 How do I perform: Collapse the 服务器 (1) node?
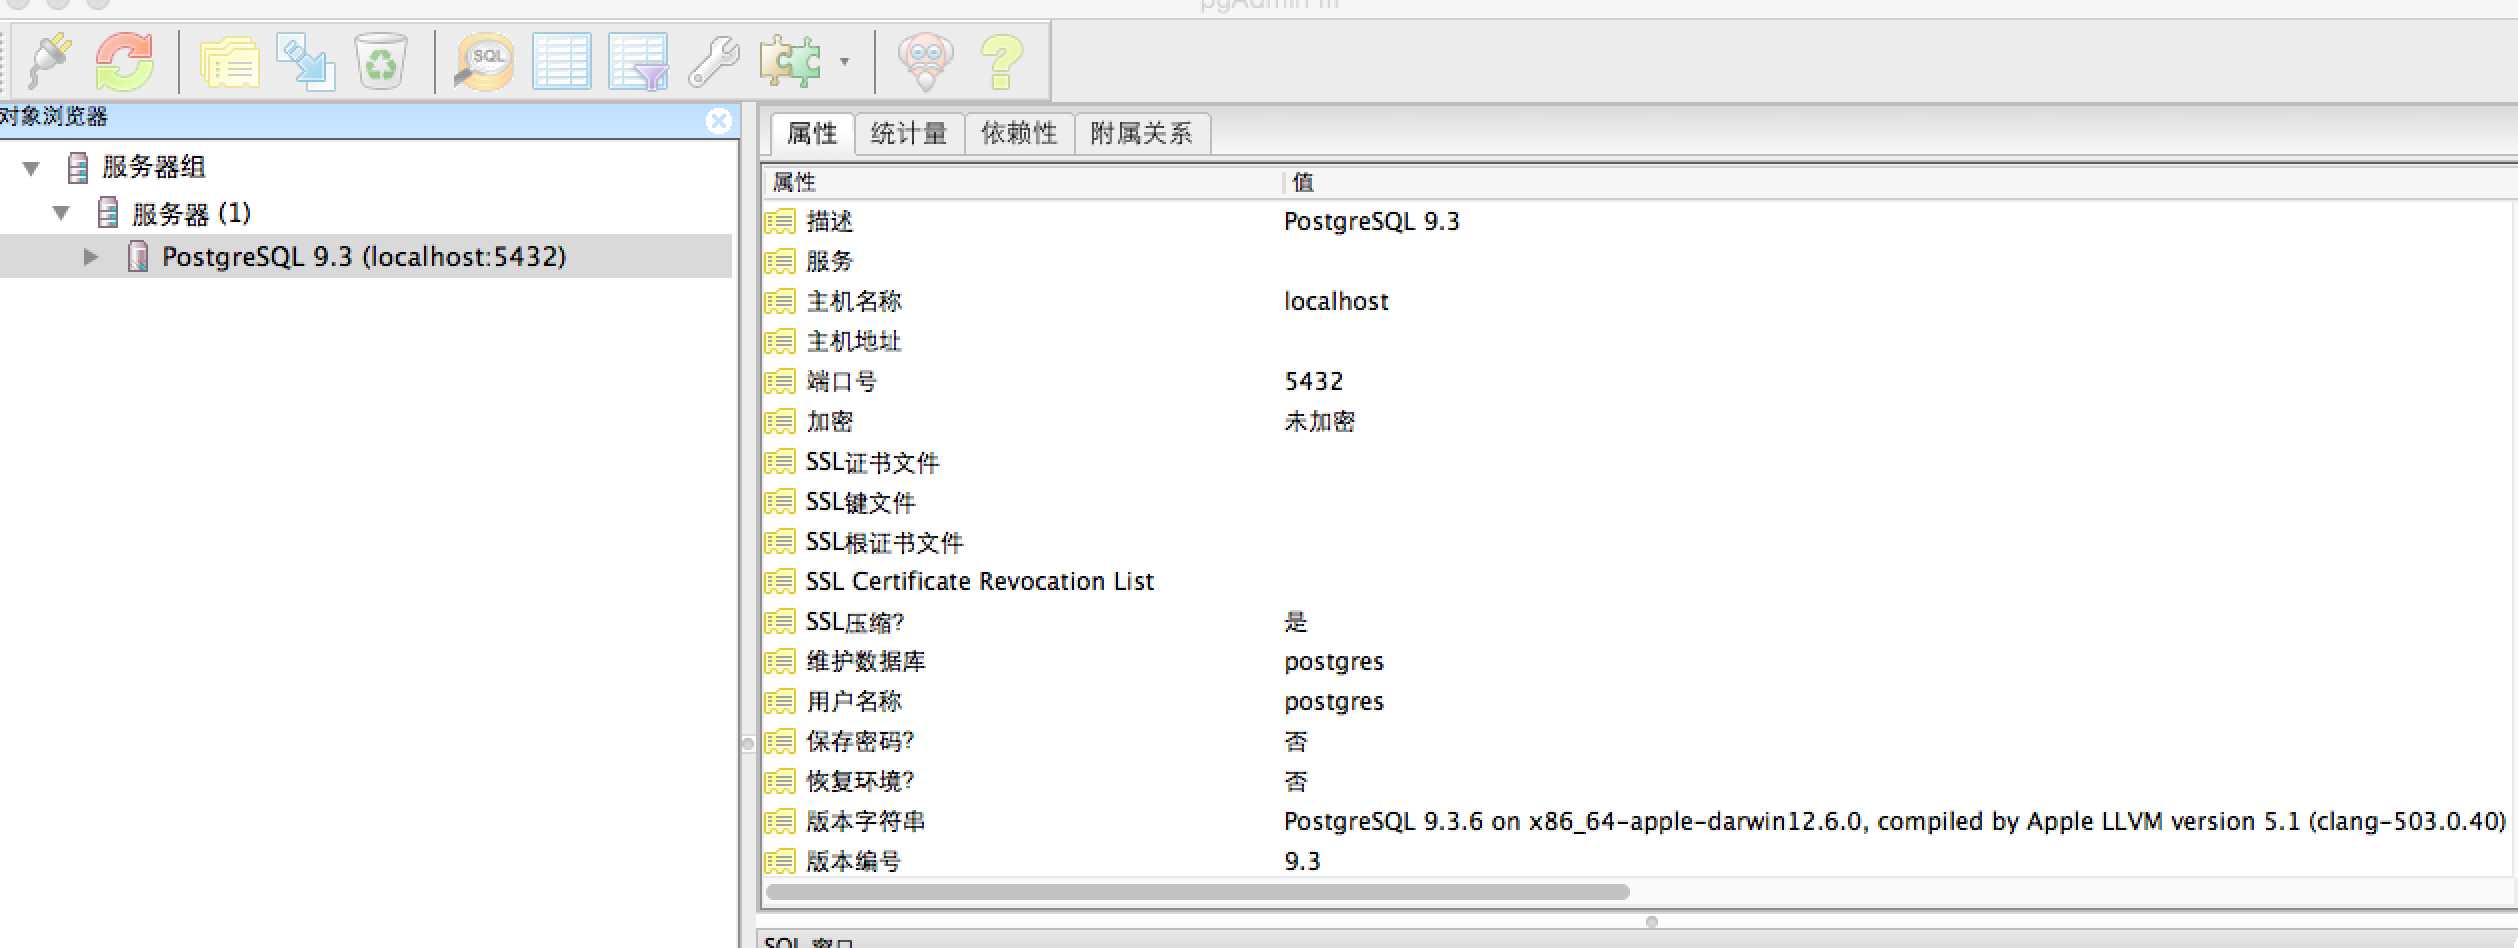[x=62, y=213]
